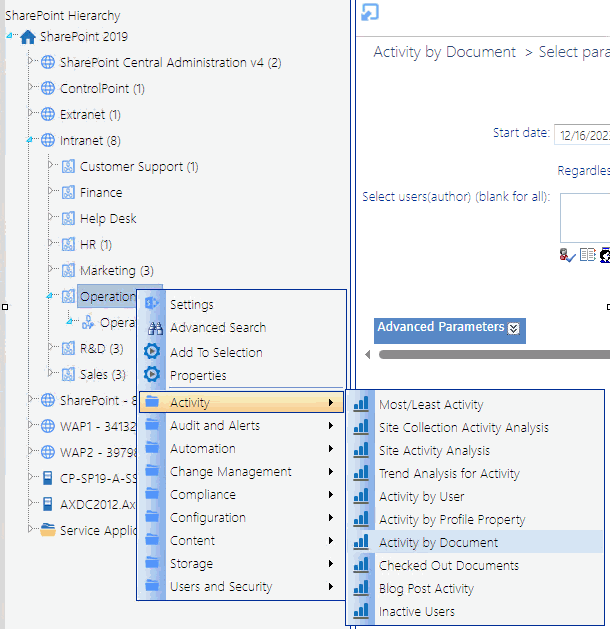Click the site icon beside the Opera subsite
Image resolution: width=610 pixels, height=629 pixels.
88,323
